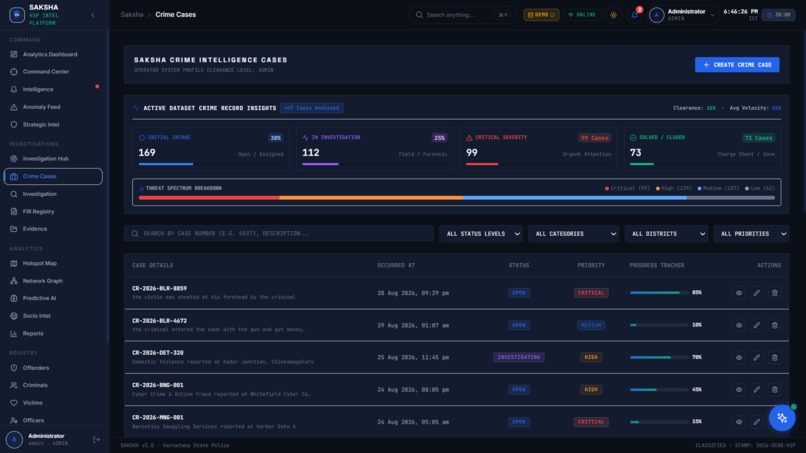806x453 pixels.
Task: Click the red Critical segment of threat bar
Action: [209, 197]
